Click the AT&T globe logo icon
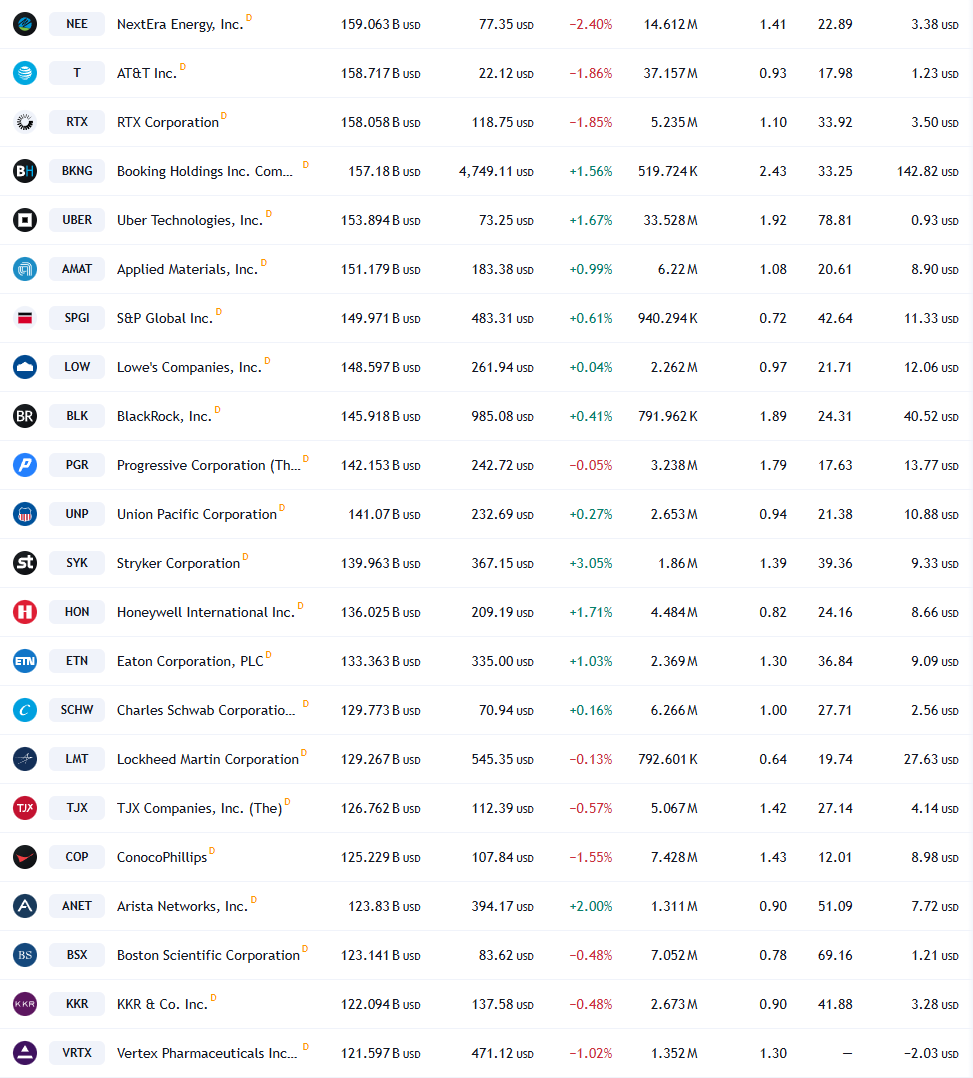973x1078 pixels. [x=25, y=73]
